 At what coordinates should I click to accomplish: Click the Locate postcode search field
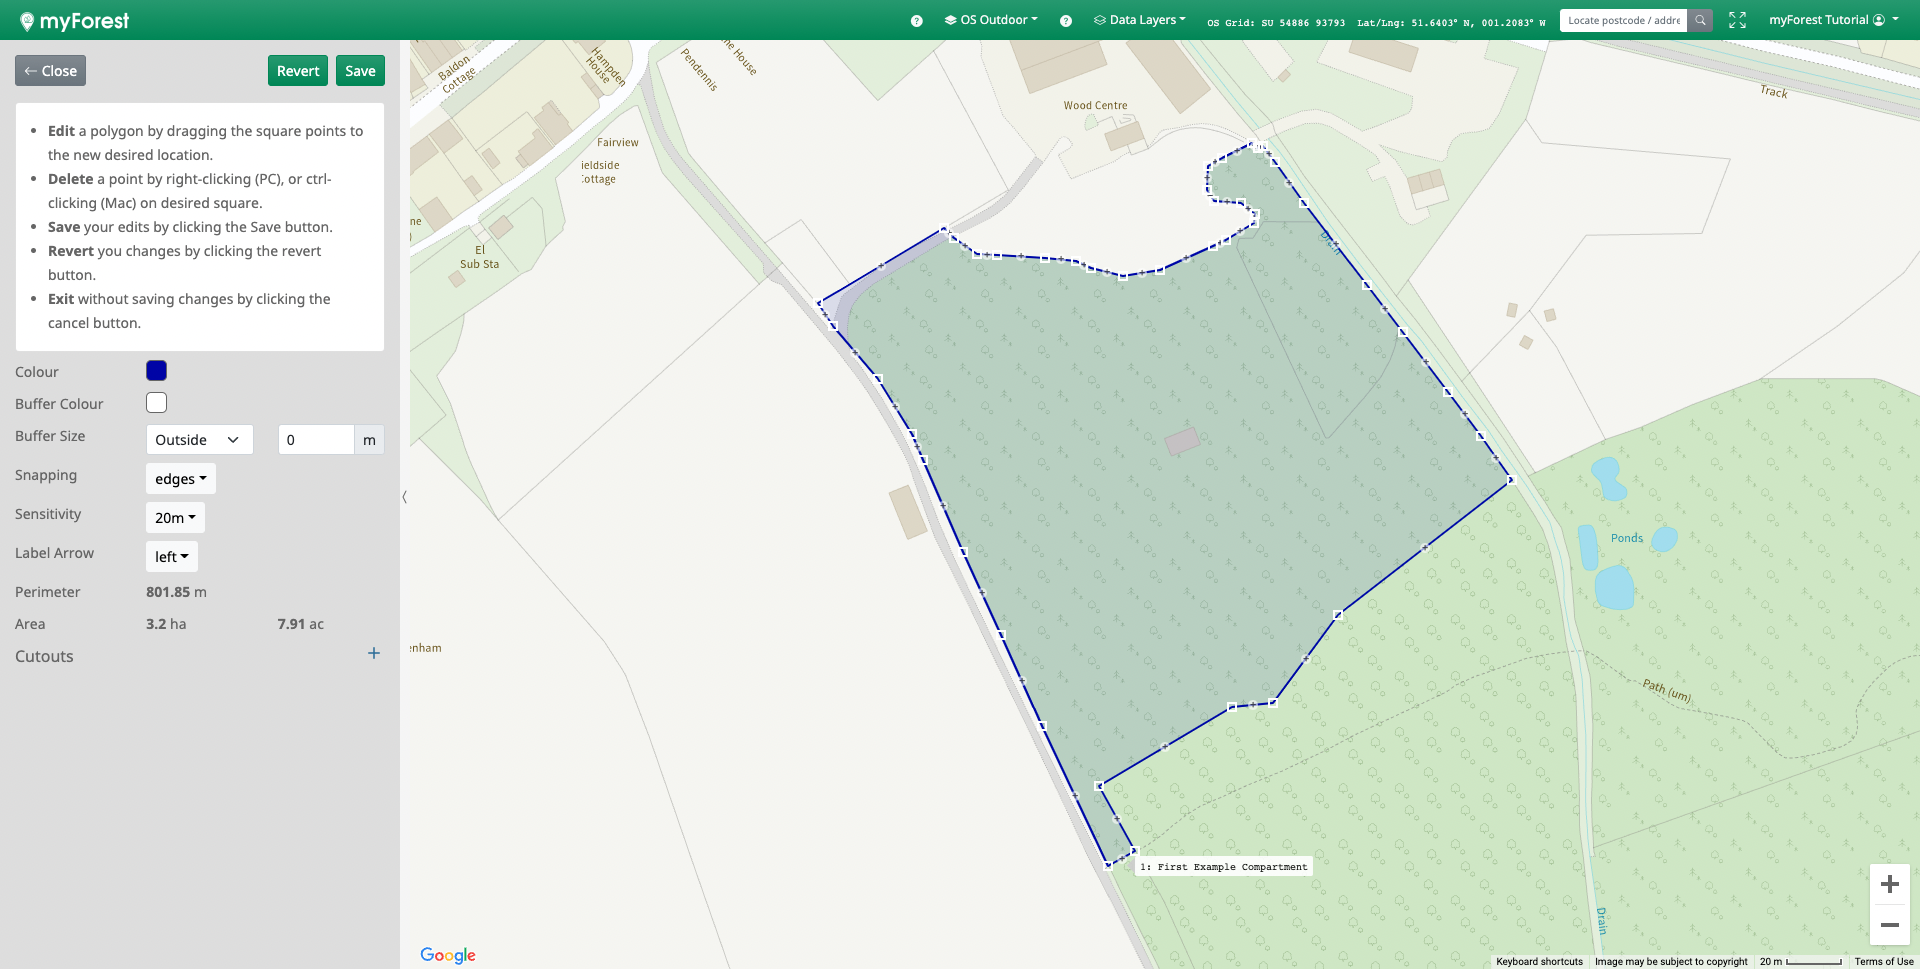click(1622, 20)
